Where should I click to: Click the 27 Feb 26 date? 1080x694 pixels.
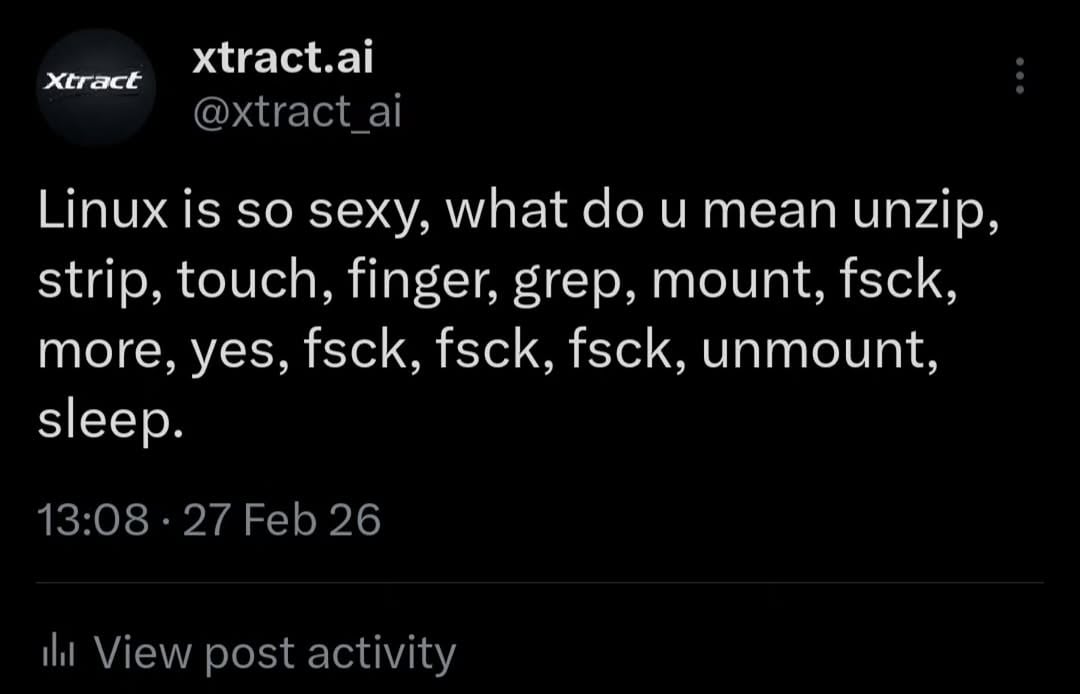coord(282,520)
